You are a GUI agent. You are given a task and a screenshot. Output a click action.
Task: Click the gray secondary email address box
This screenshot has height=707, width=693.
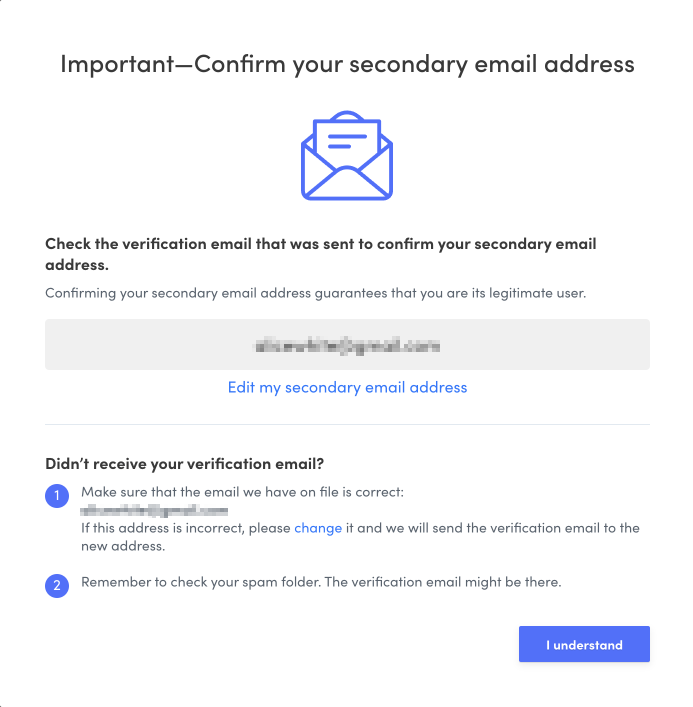point(347,345)
